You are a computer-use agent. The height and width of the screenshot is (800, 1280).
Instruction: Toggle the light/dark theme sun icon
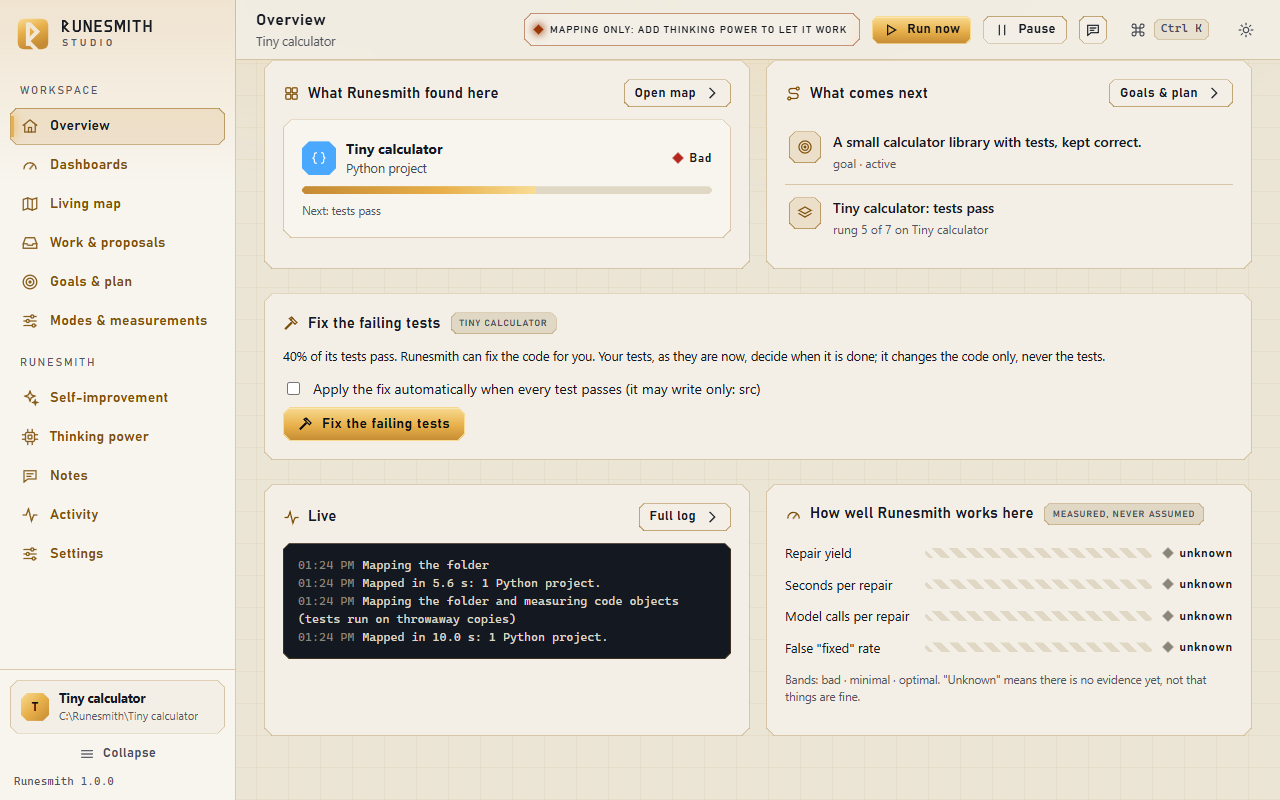point(1246,30)
